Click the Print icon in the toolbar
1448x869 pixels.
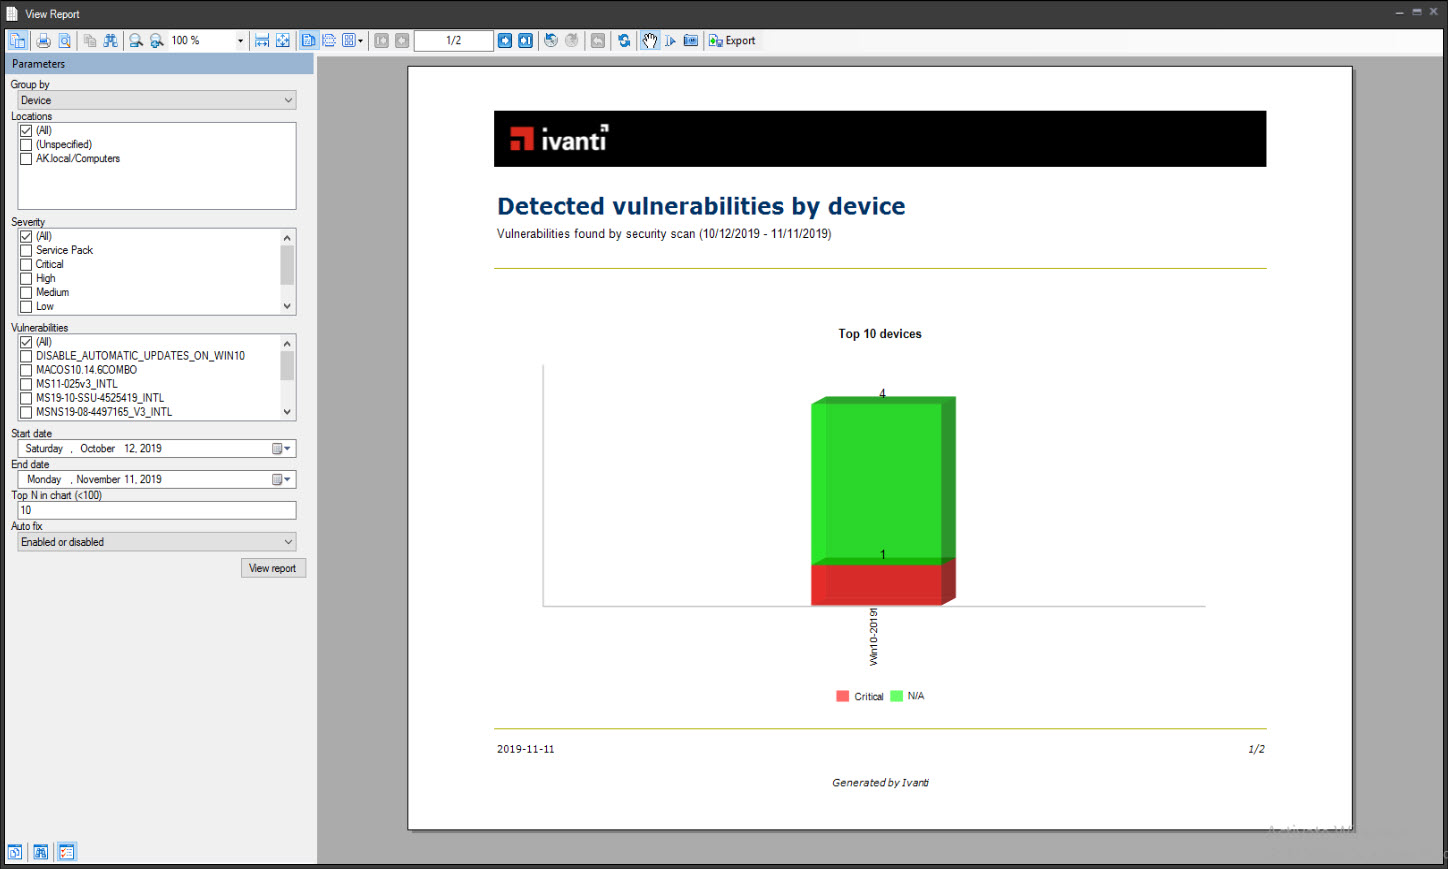pyautogui.click(x=44, y=40)
